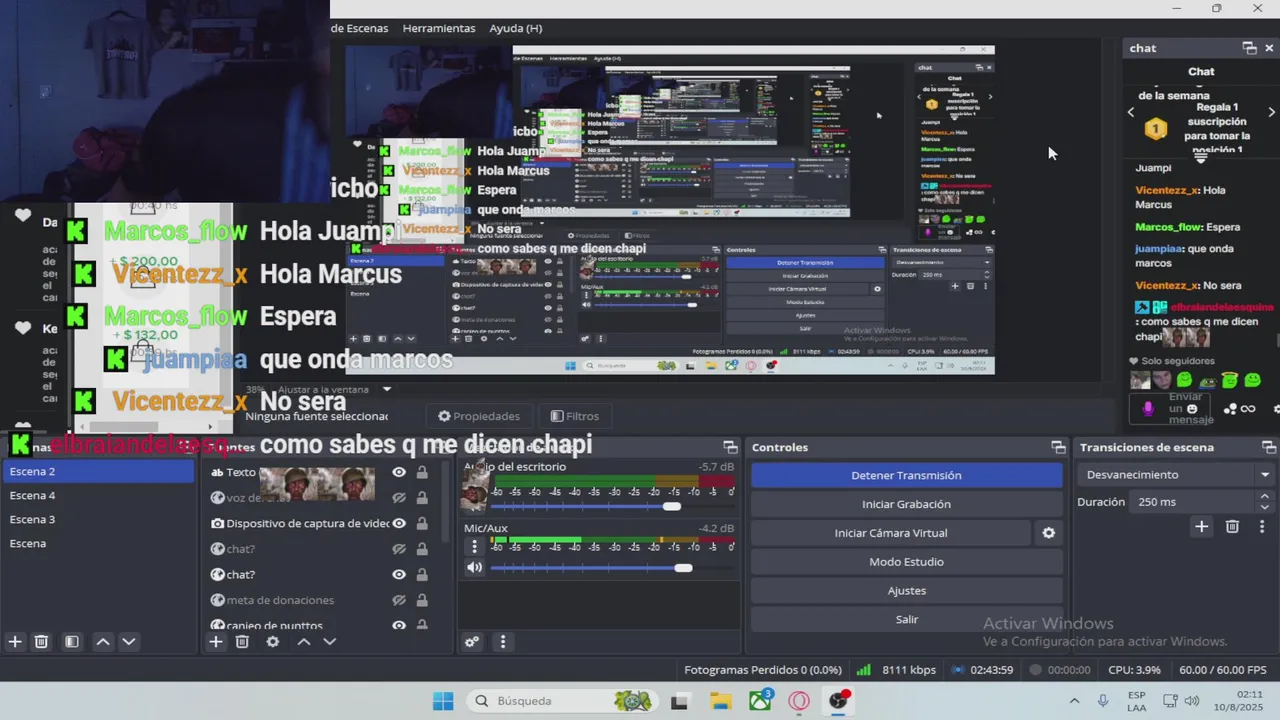Open virtual camera settings gear
The height and width of the screenshot is (720, 1280).
[1049, 533]
